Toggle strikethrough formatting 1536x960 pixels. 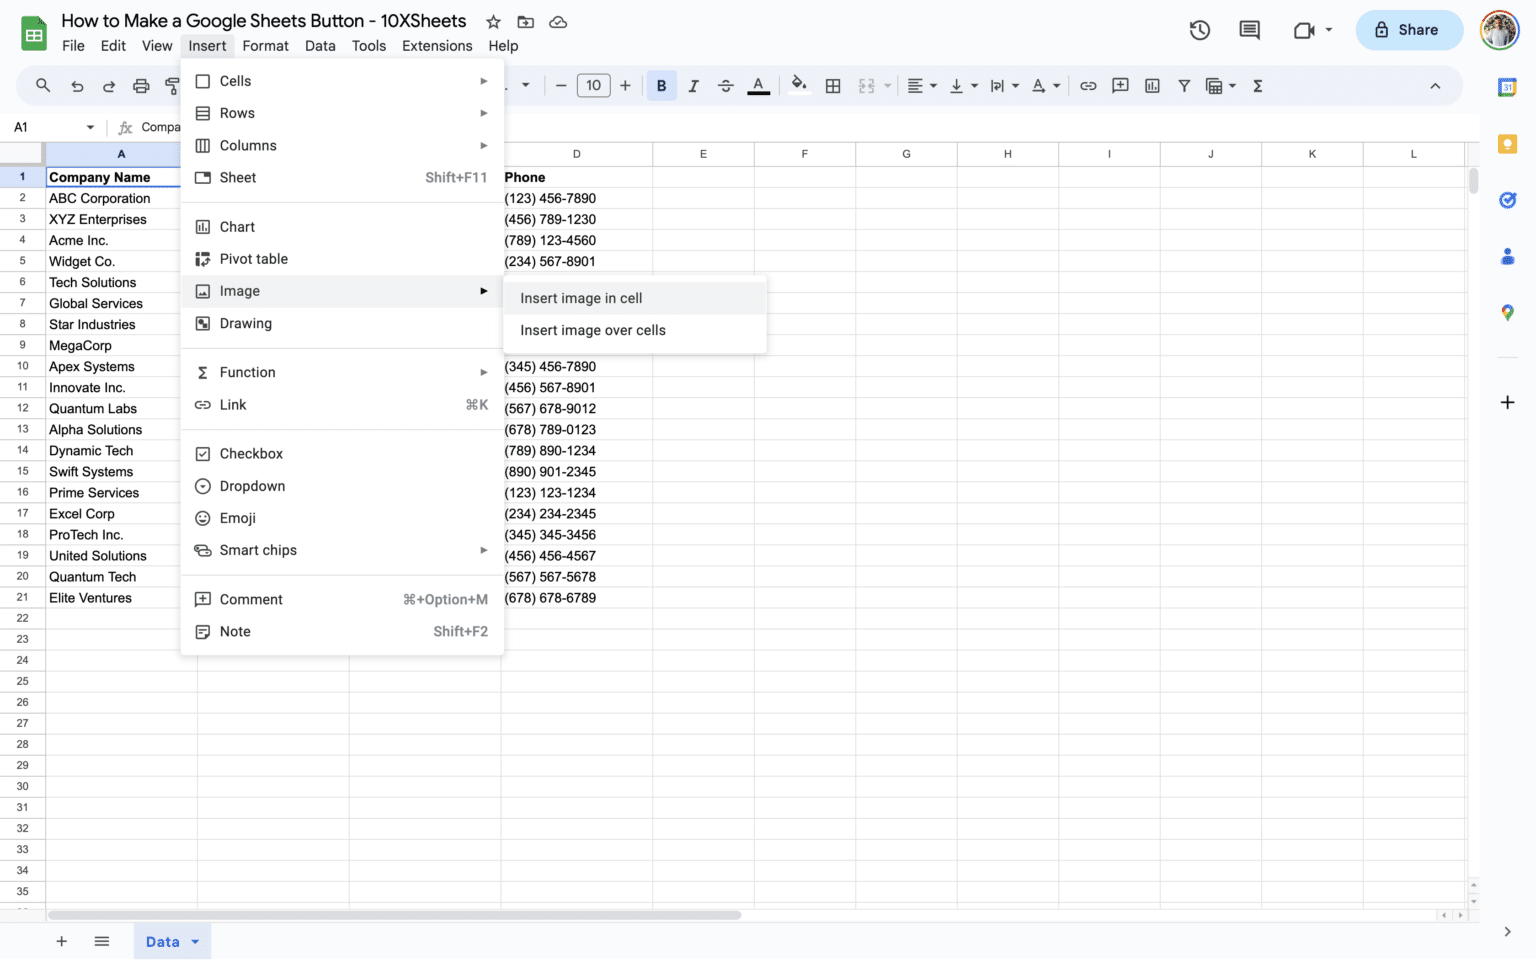click(x=725, y=86)
